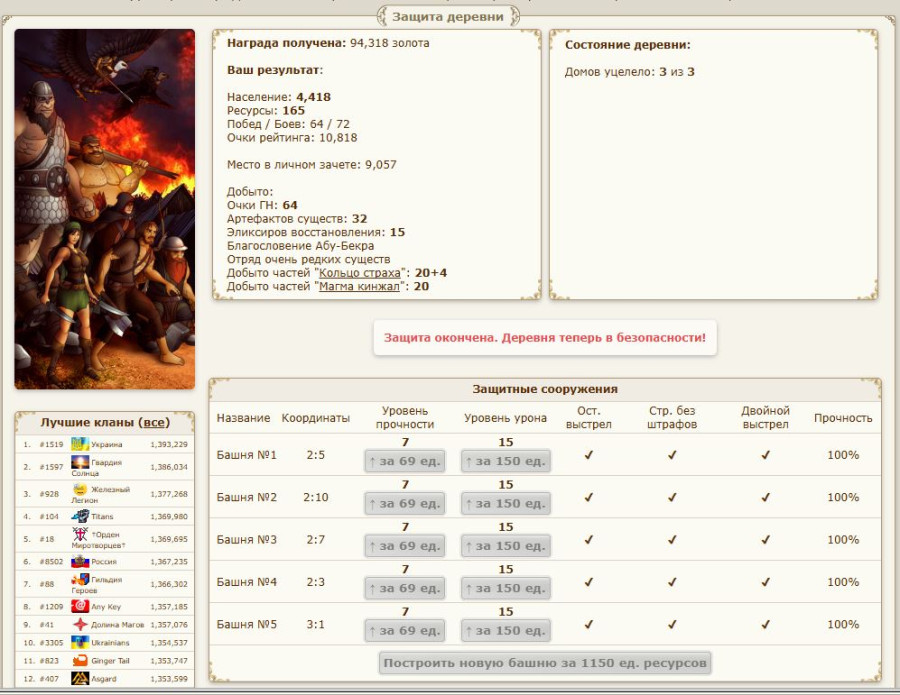
Task: Click clan number #8502
Action: click(51, 562)
